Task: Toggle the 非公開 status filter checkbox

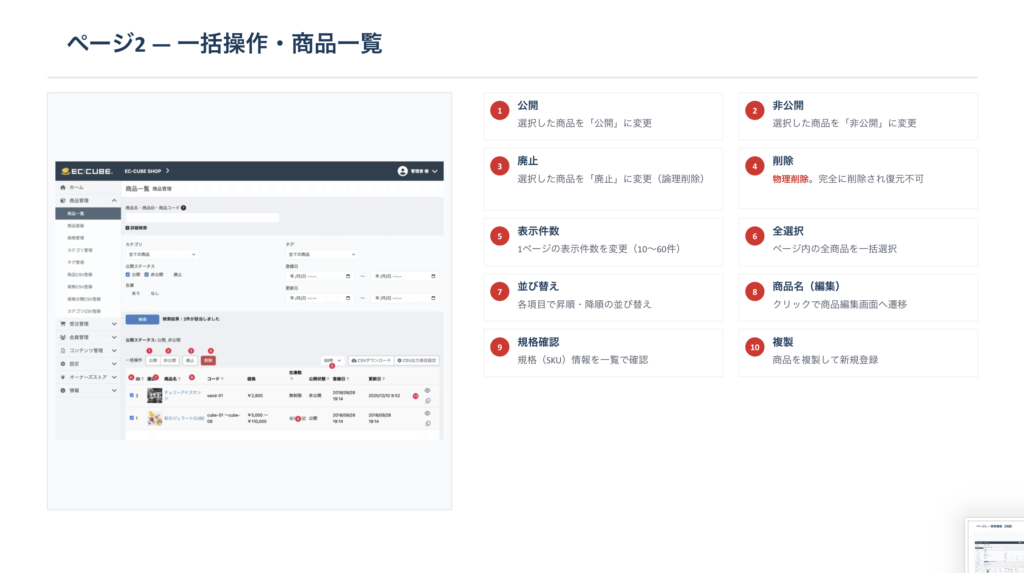Action: pos(146,274)
